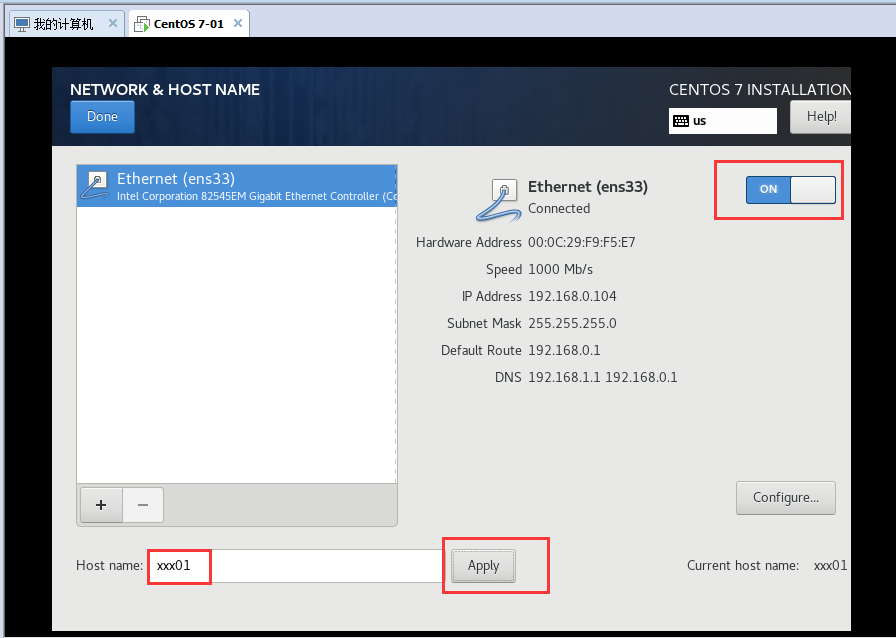Click Hardware Address value 00:0C:29:F9:F5:E7

click(x=582, y=242)
